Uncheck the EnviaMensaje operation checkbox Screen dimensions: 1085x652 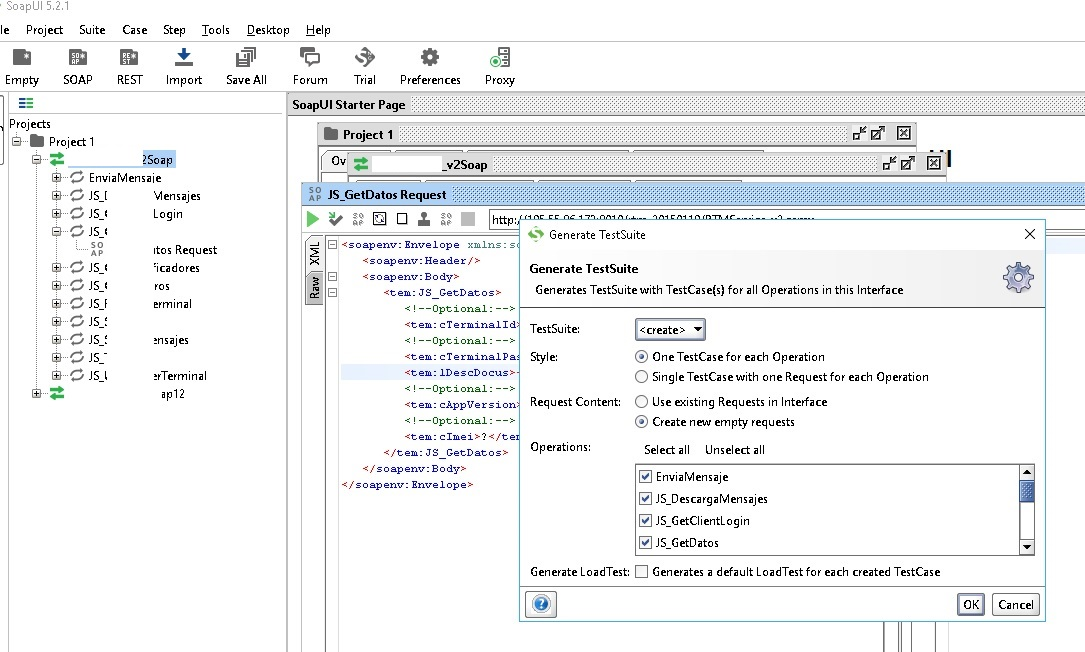[x=645, y=477]
